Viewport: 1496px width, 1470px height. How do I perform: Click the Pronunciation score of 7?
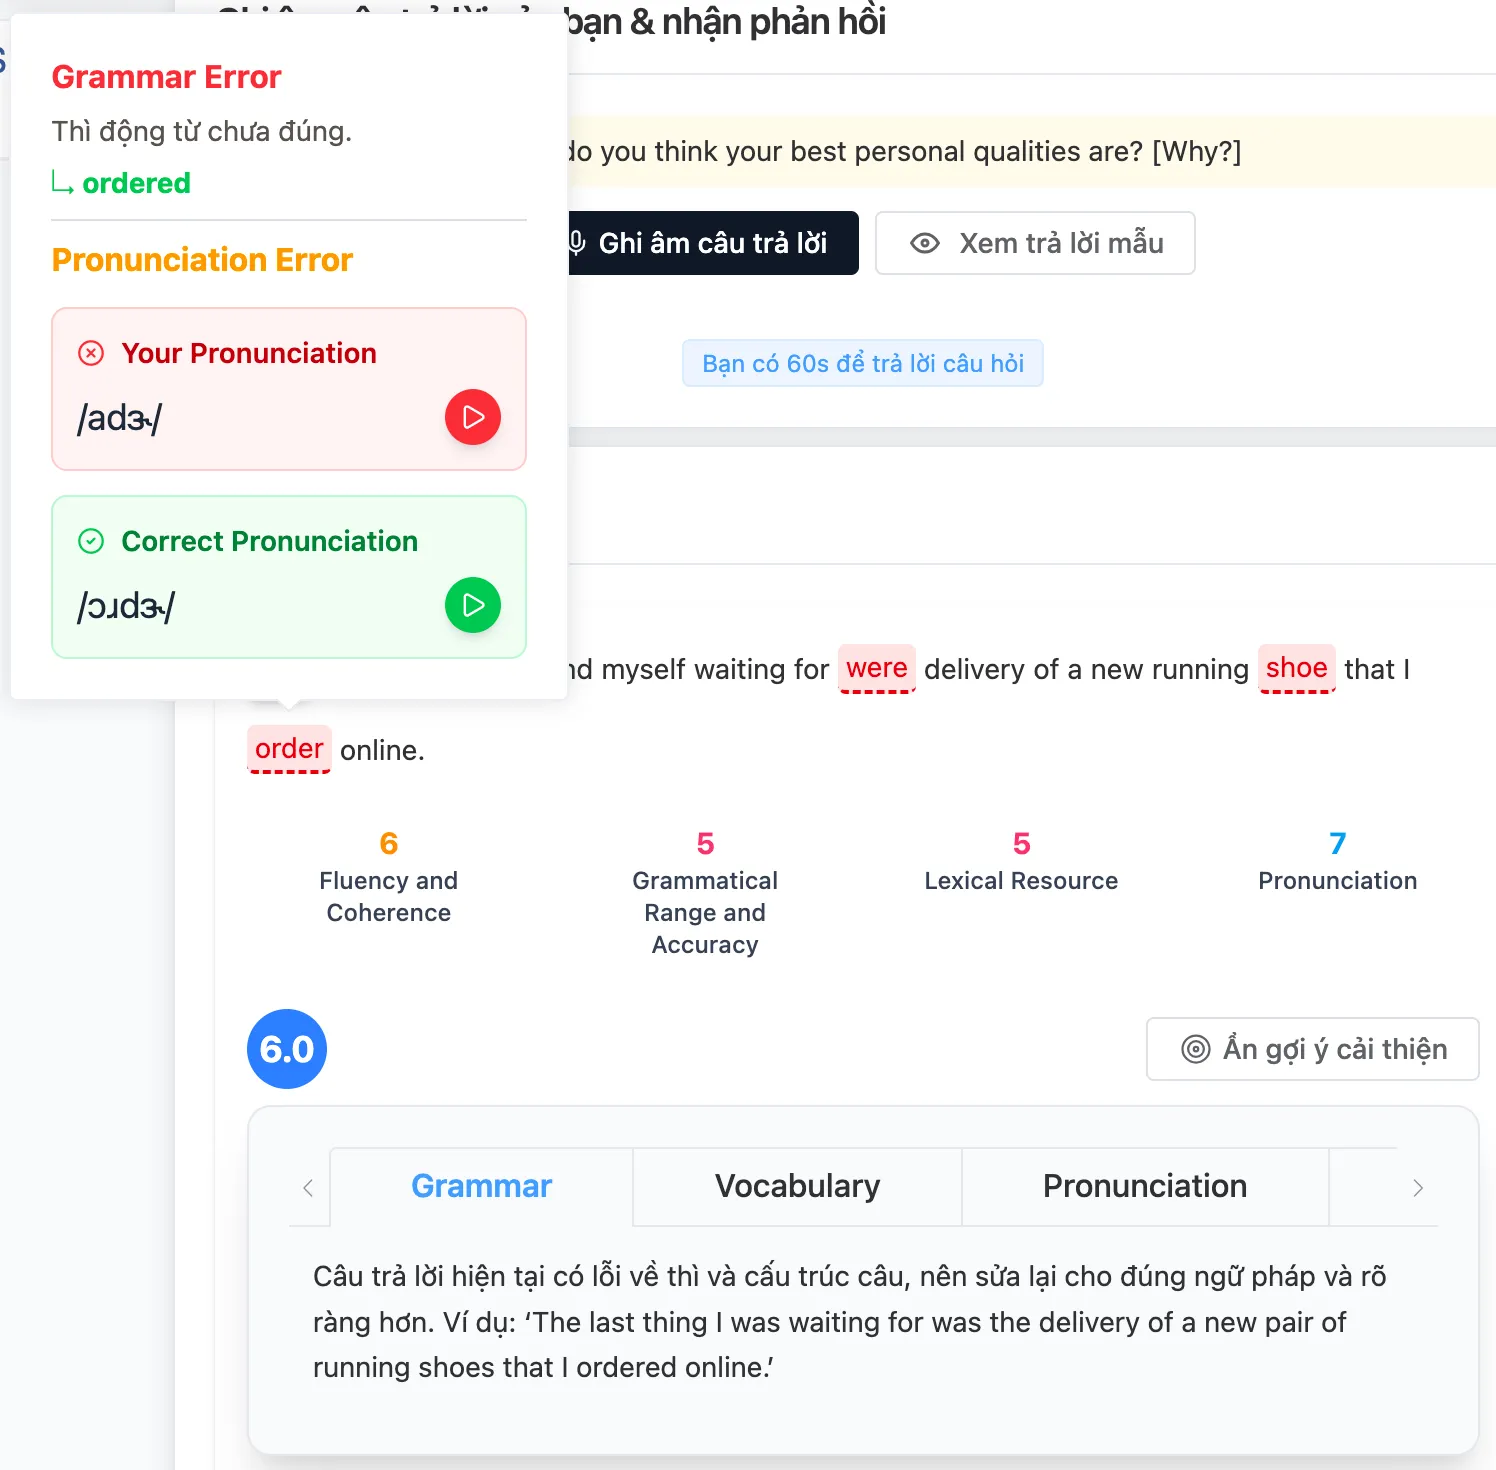click(x=1337, y=843)
